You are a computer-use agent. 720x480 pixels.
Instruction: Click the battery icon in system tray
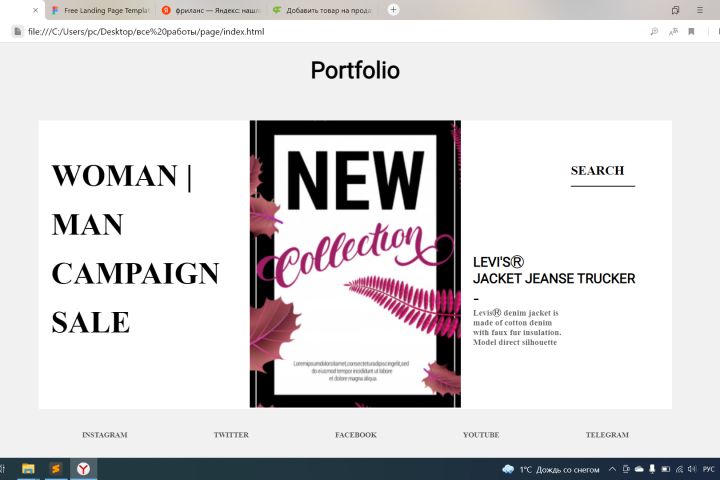point(665,469)
